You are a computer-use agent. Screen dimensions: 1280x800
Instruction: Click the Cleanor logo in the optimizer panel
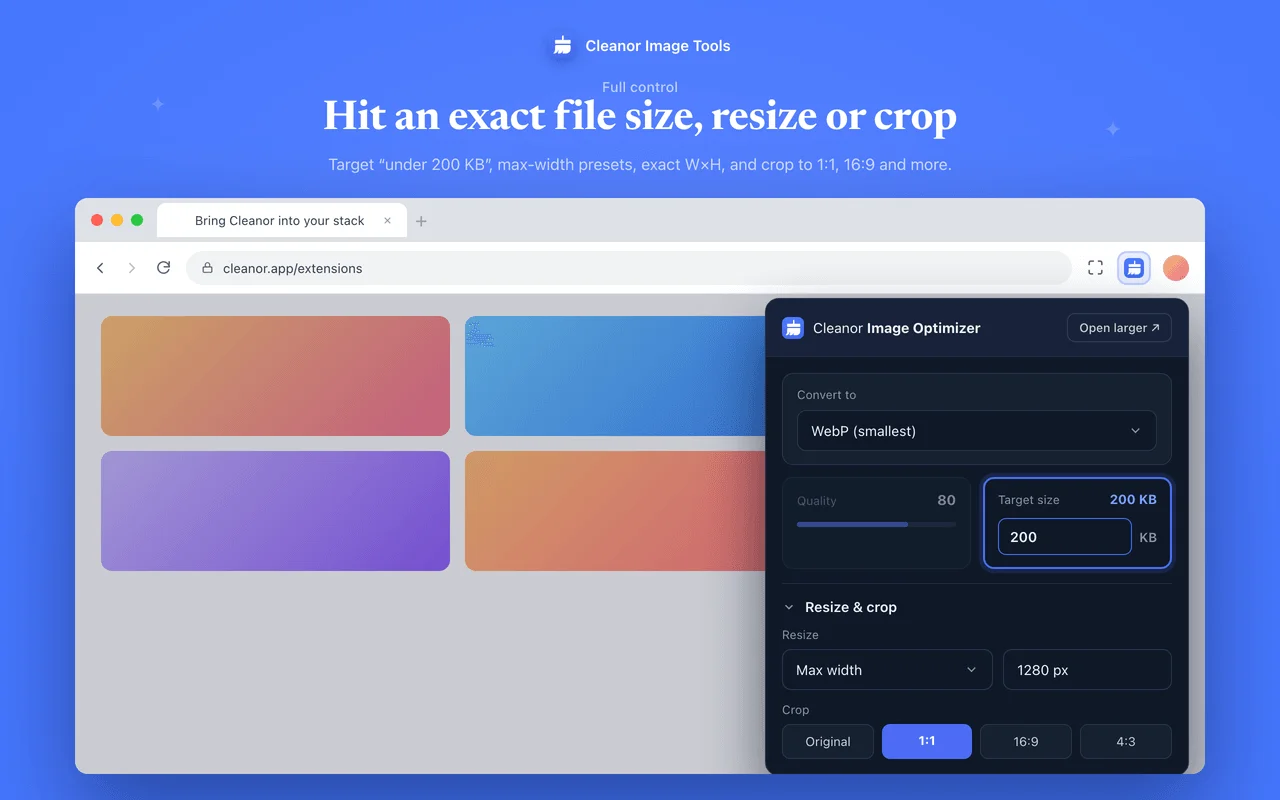[793, 328]
